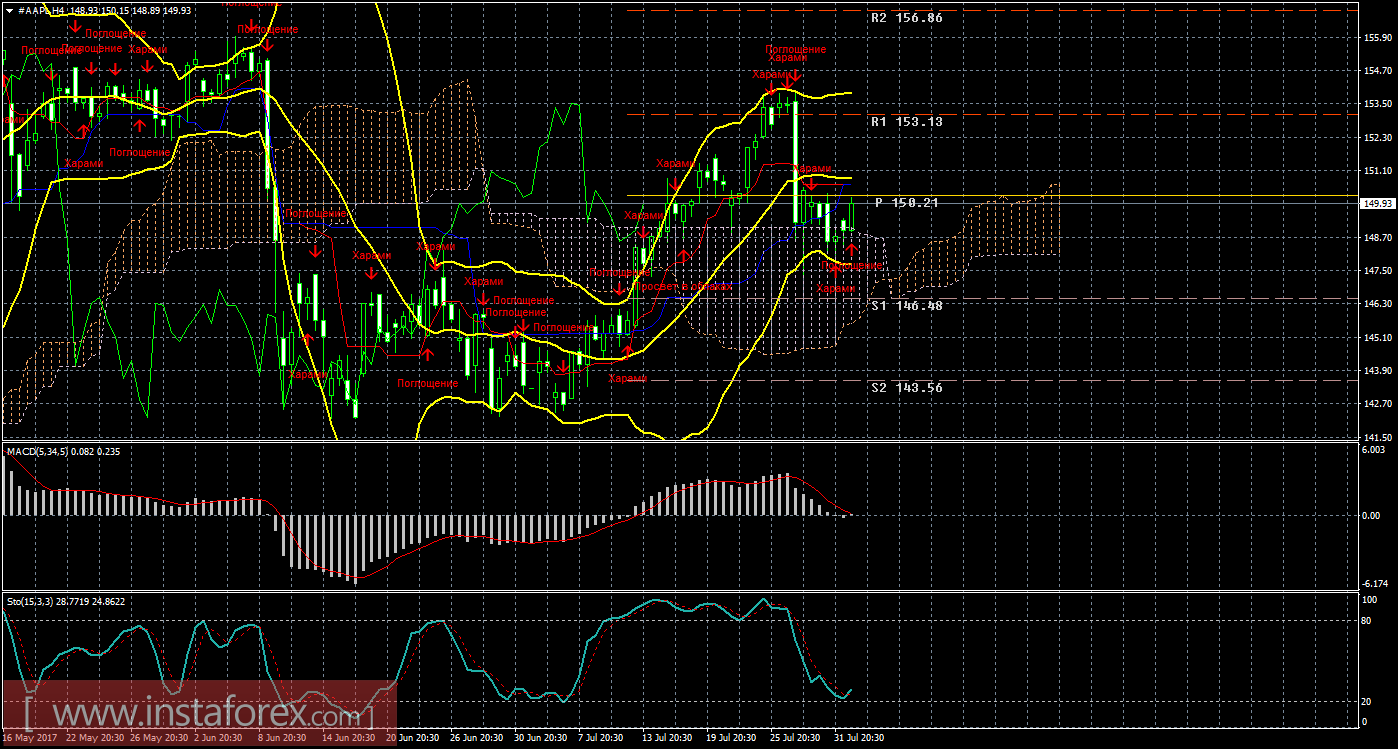Select the R1 153.13 resistance label

click(906, 121)
